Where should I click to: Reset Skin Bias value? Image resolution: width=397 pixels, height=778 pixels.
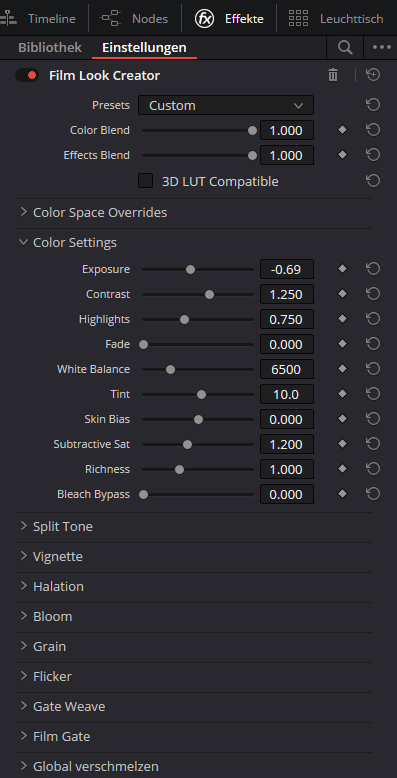click(373, 419)
